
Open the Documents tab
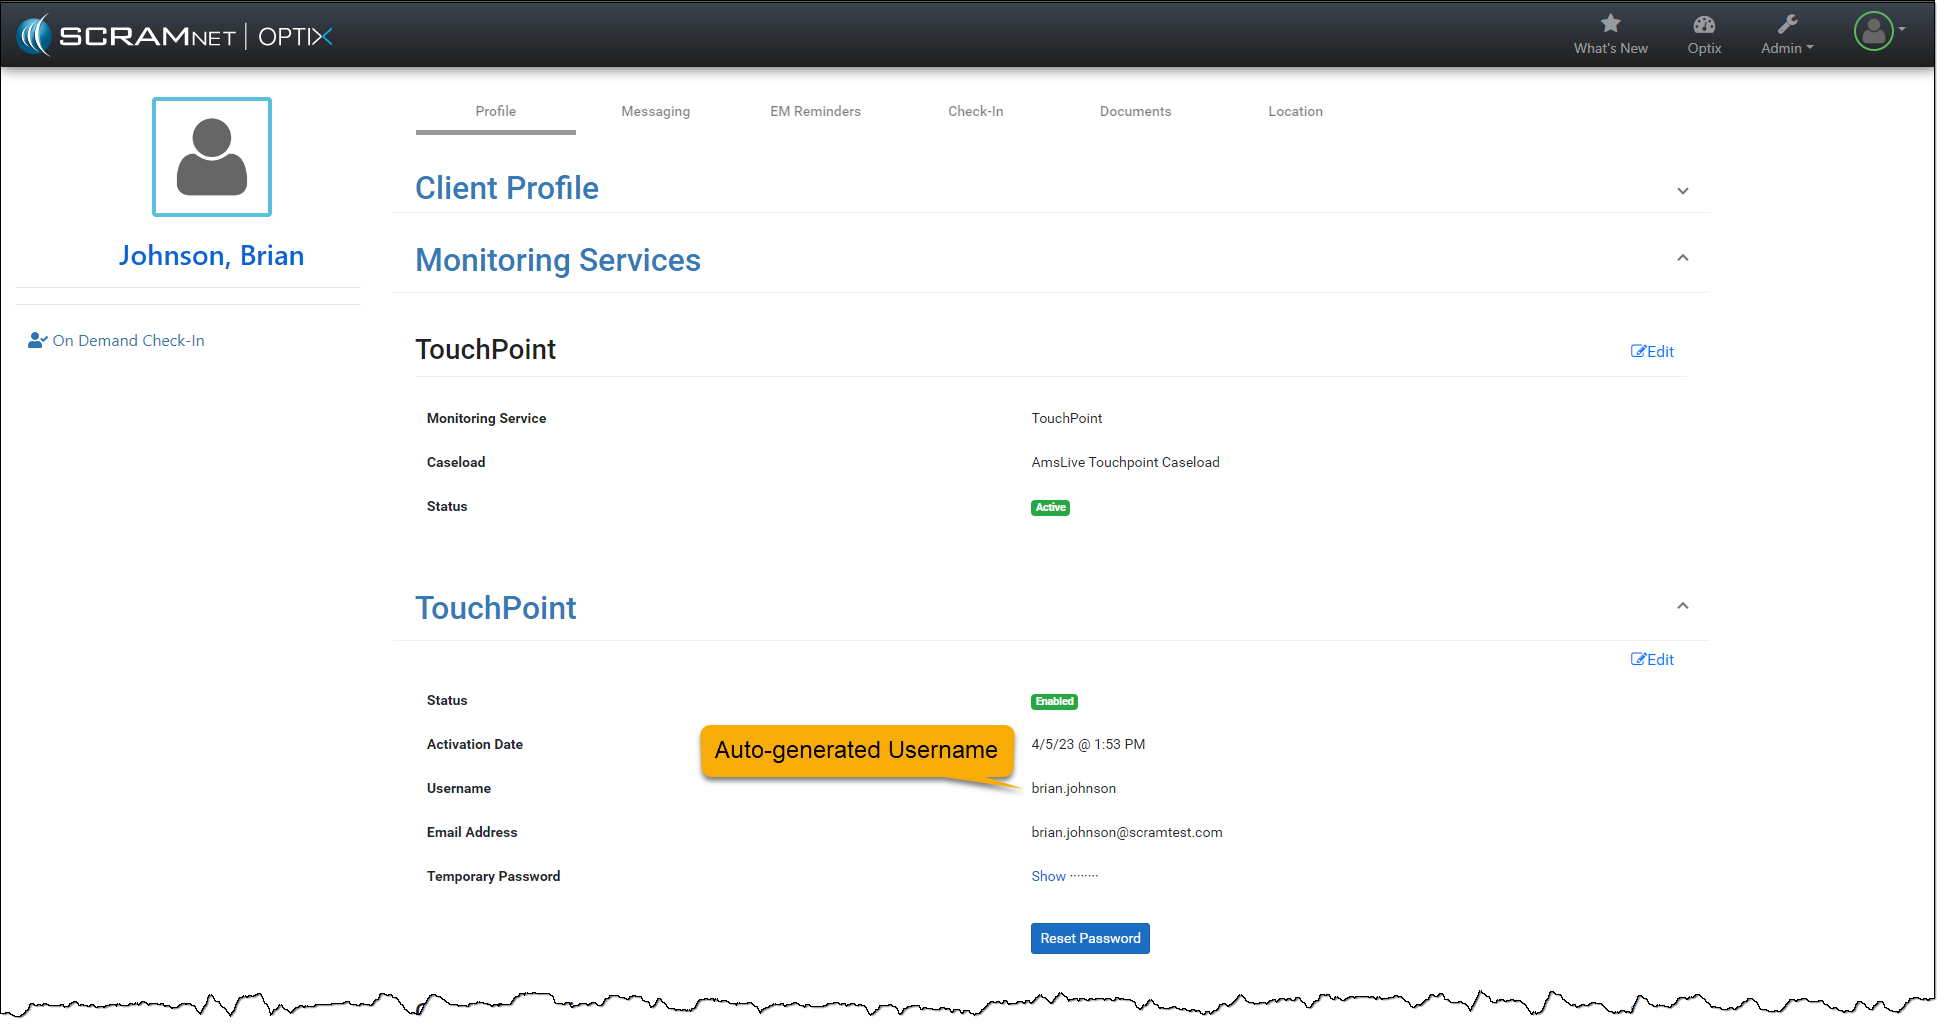click(x=1135, y=111)
